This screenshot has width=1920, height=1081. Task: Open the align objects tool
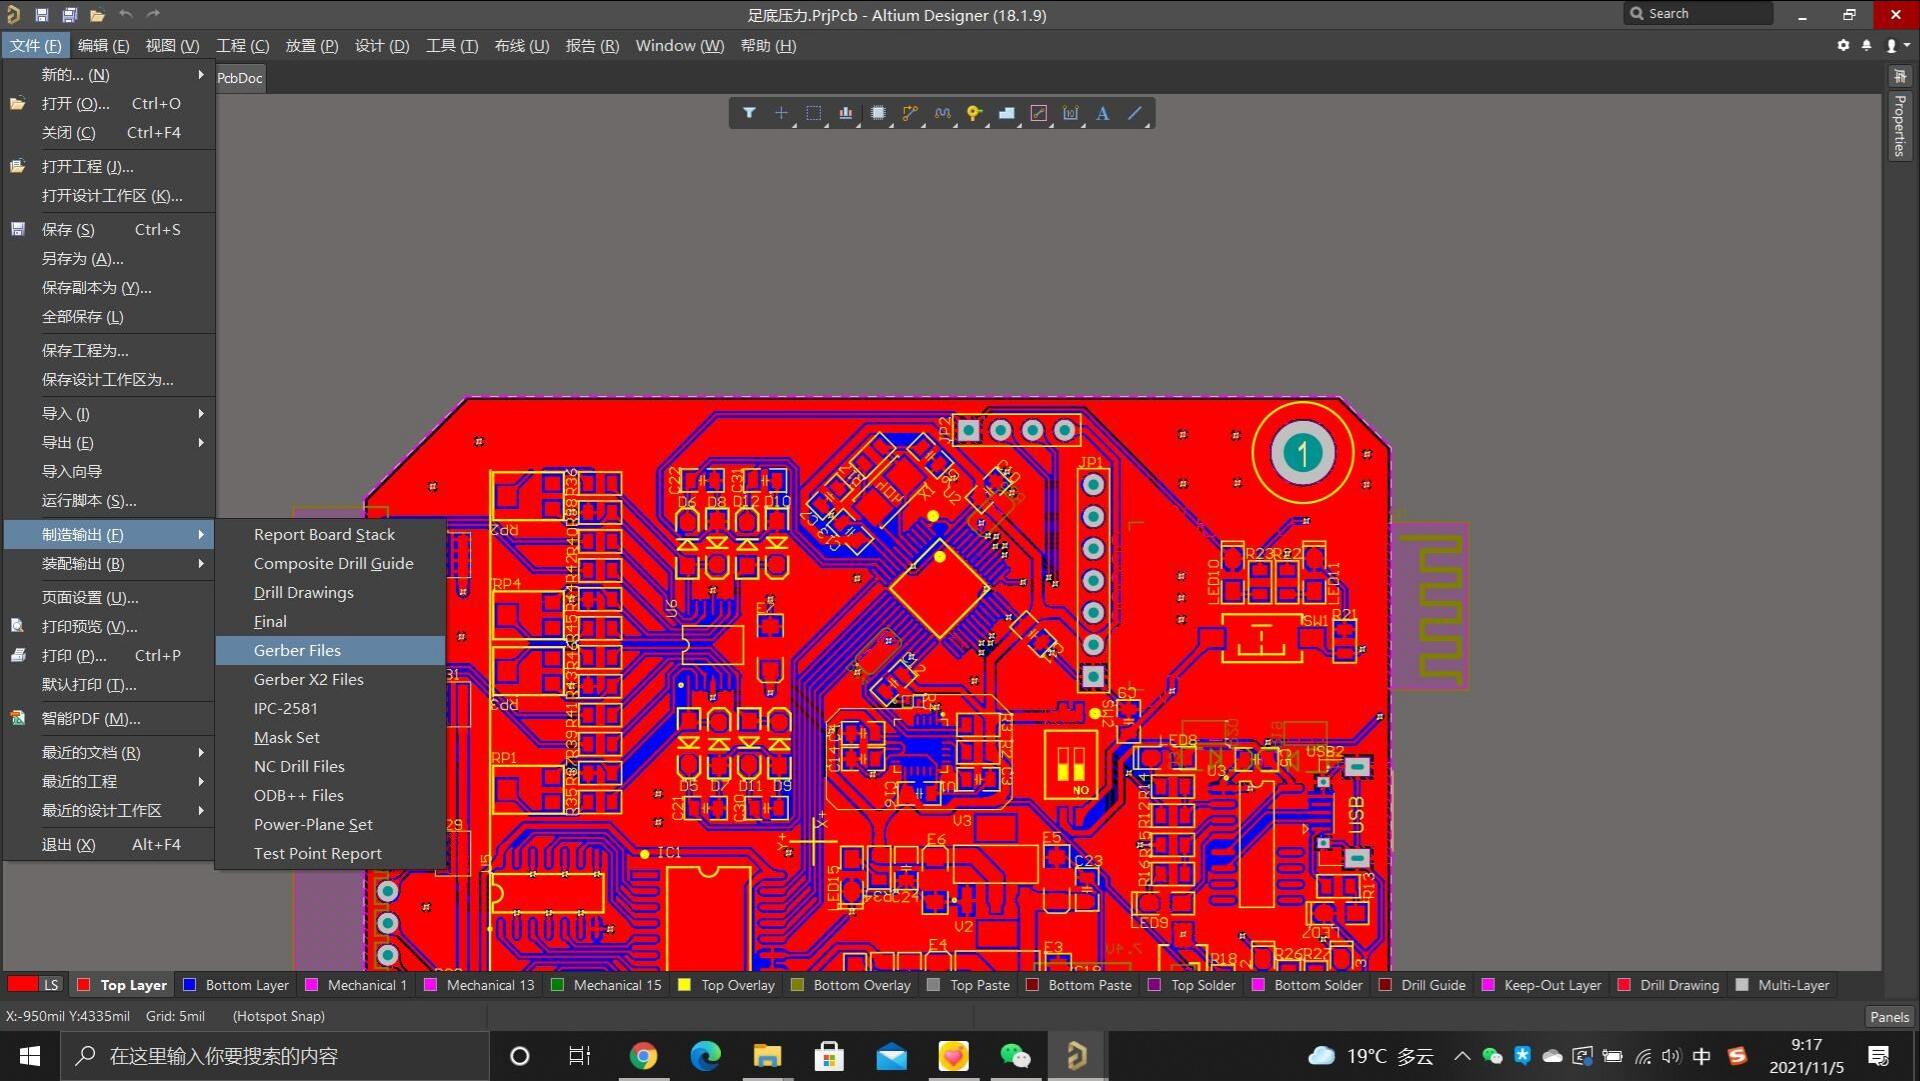coord(845,113)
